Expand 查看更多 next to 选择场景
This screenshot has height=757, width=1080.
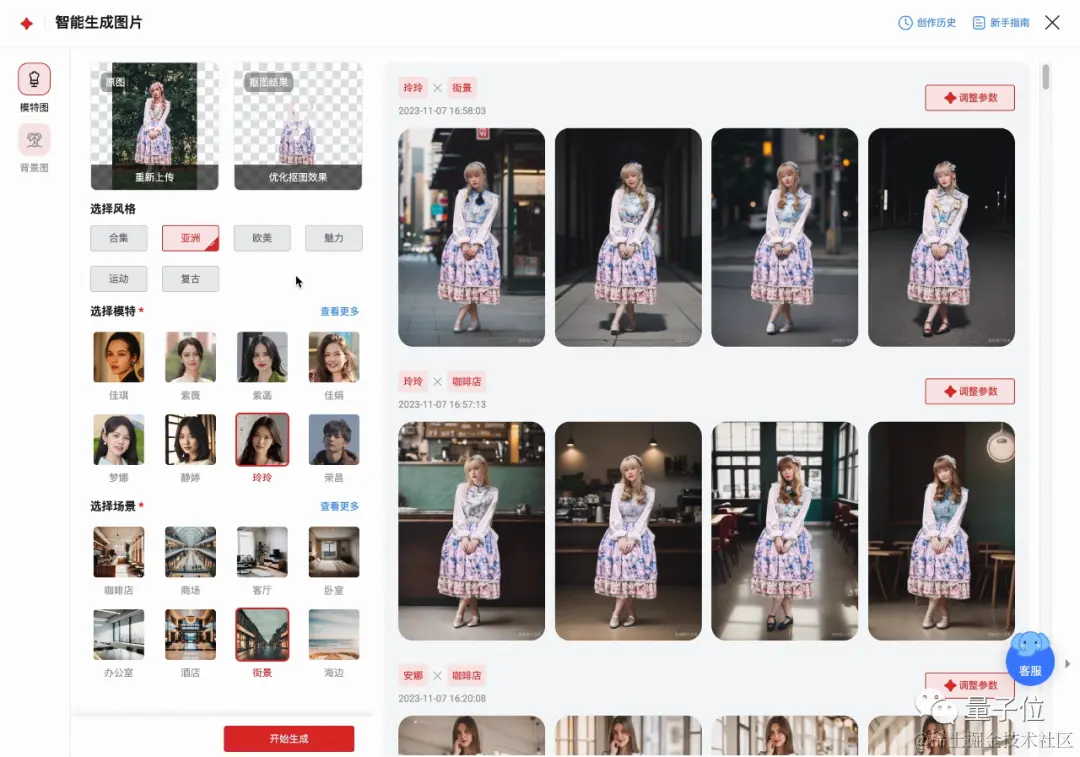coord(340,506)
